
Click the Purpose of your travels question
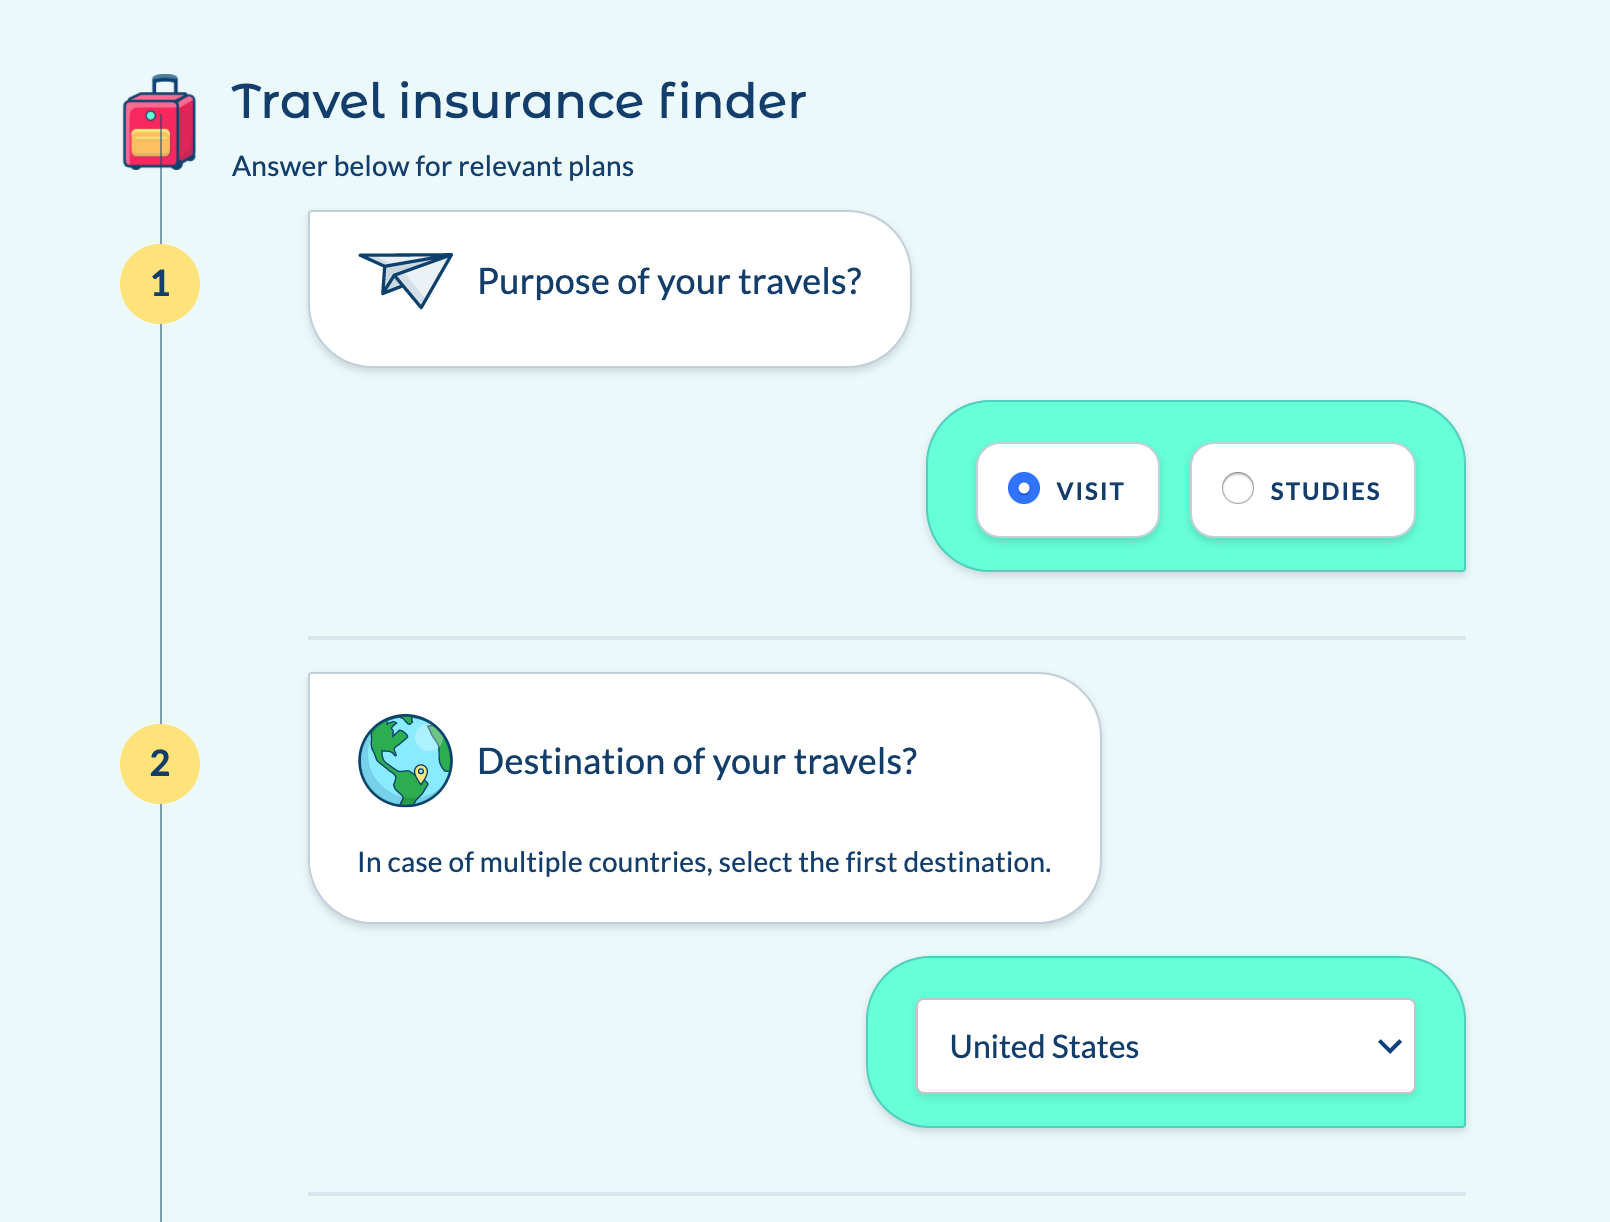669,282
